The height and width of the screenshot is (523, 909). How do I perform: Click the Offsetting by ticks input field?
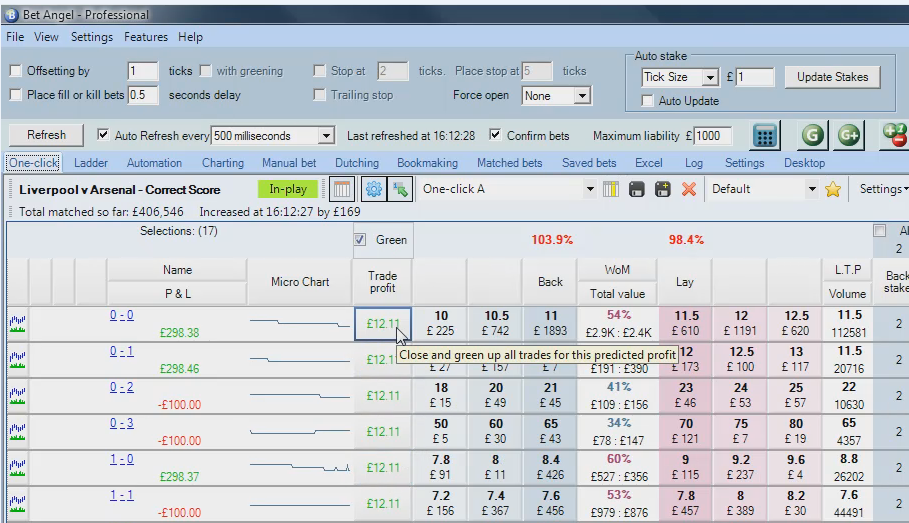pos(143,71)
